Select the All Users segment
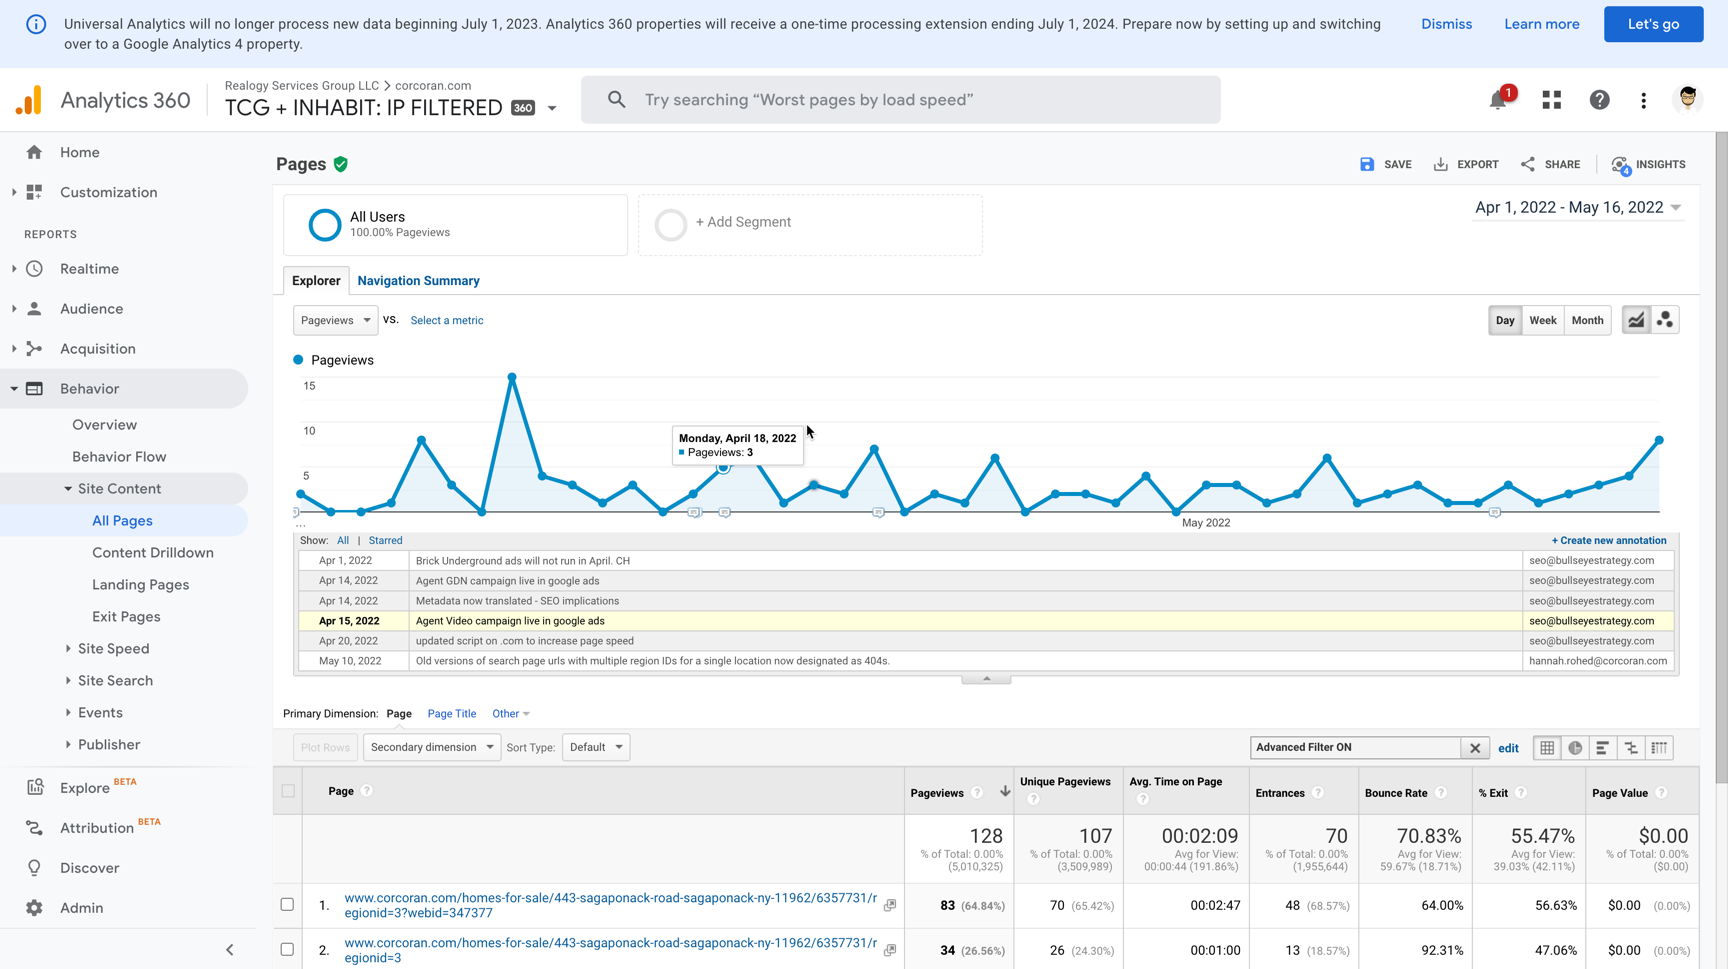The height and width of the screenshot is (969, 1728). pos(456,225)
